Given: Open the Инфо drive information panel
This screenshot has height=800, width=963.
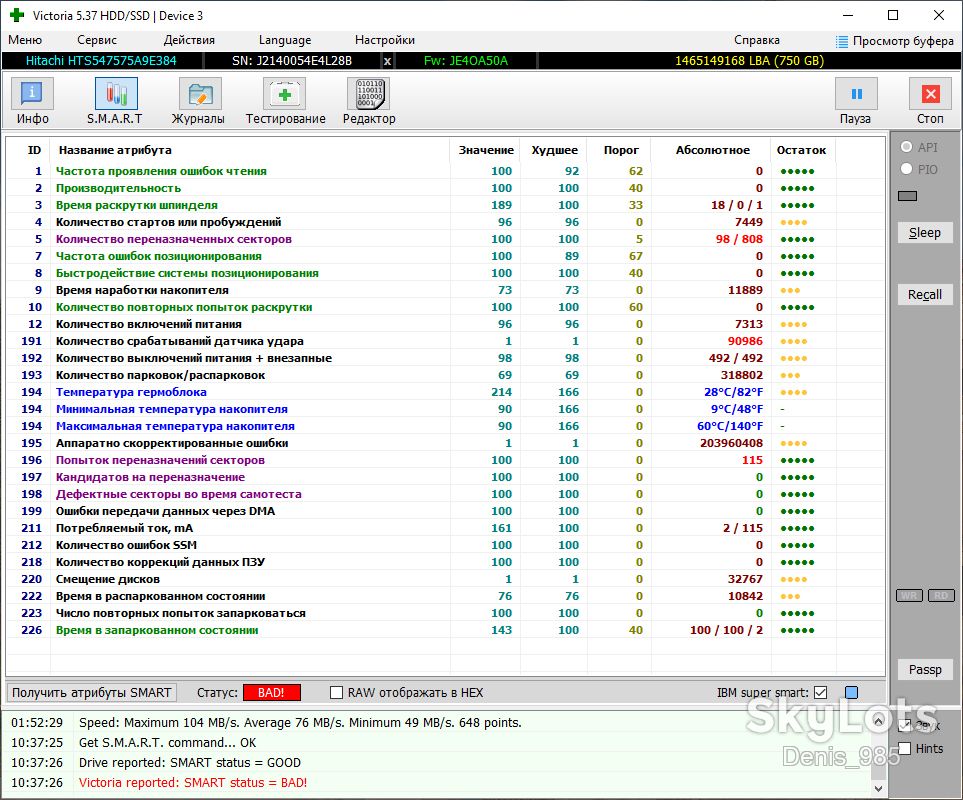Looking at the screenshot, I should pyautogui.click(x=33, y=95).
